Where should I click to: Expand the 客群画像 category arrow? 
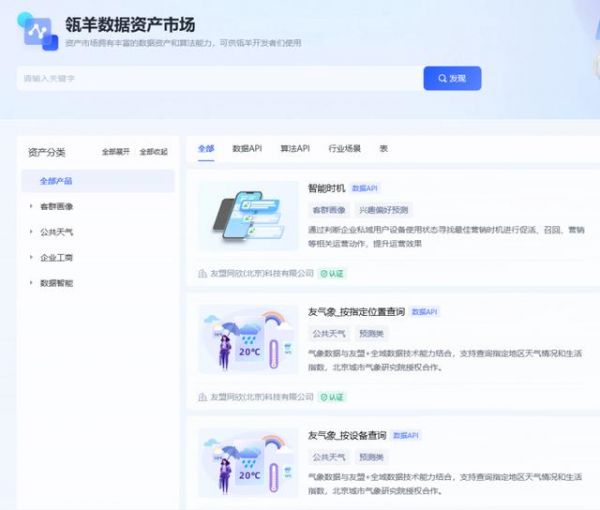tap(31, 207)
